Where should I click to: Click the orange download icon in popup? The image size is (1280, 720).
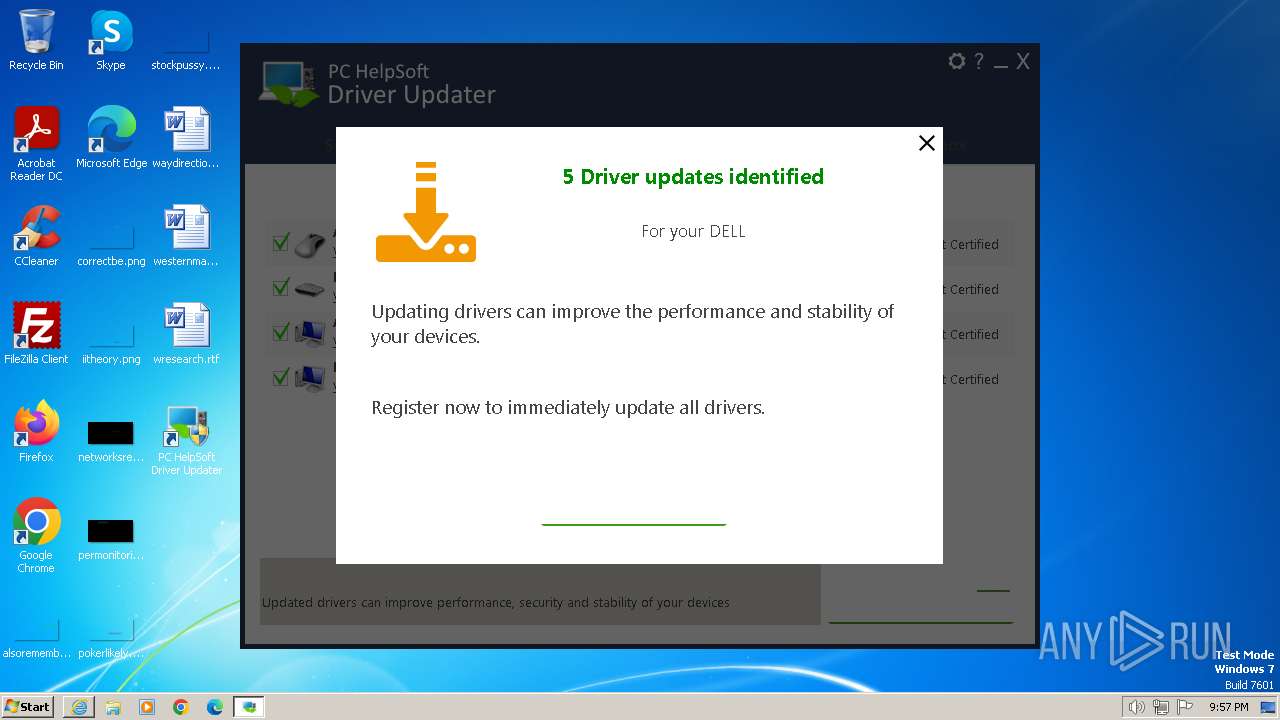tap(426, 212)
